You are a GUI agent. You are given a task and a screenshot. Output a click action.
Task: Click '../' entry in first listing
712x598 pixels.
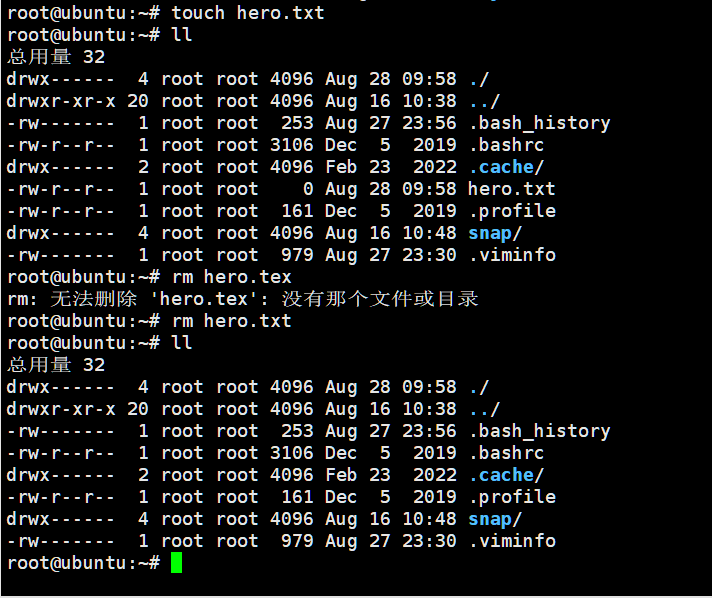(x=485, y=101)
